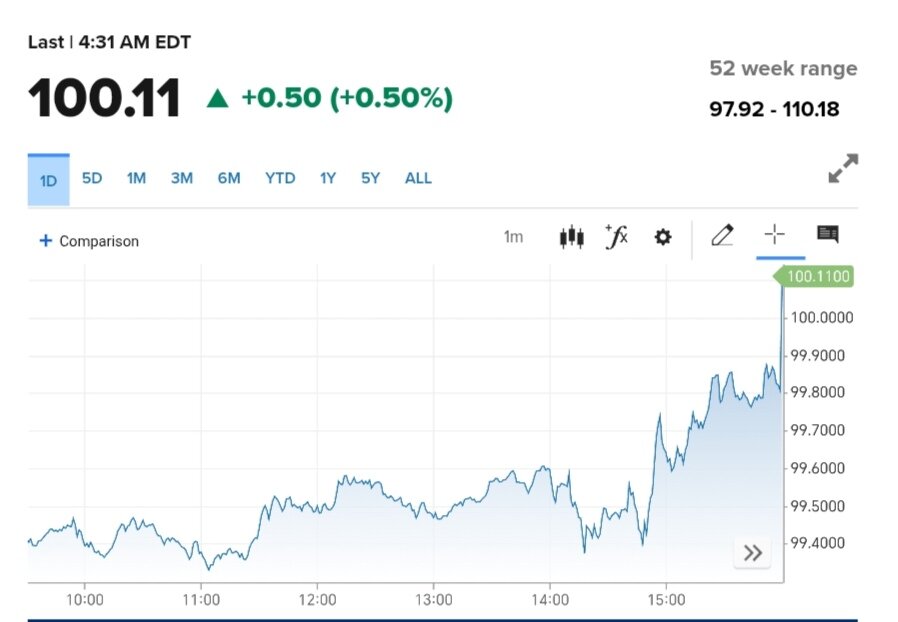Show the chart events comment icon

pos(827,235)
